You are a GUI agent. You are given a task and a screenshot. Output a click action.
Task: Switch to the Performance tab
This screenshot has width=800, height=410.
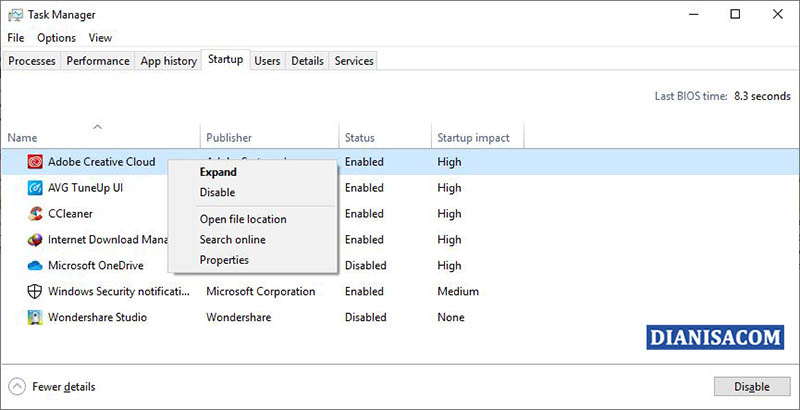tap(98, 61)
